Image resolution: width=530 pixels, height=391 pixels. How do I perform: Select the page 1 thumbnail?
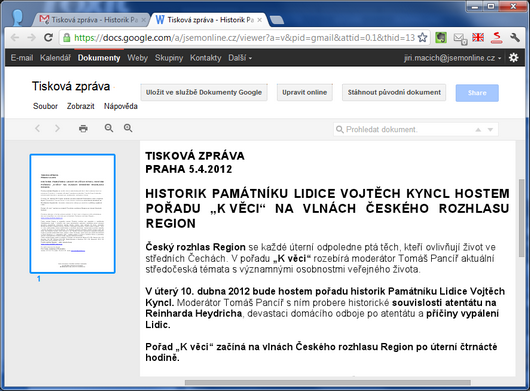[x=72, y=214]
